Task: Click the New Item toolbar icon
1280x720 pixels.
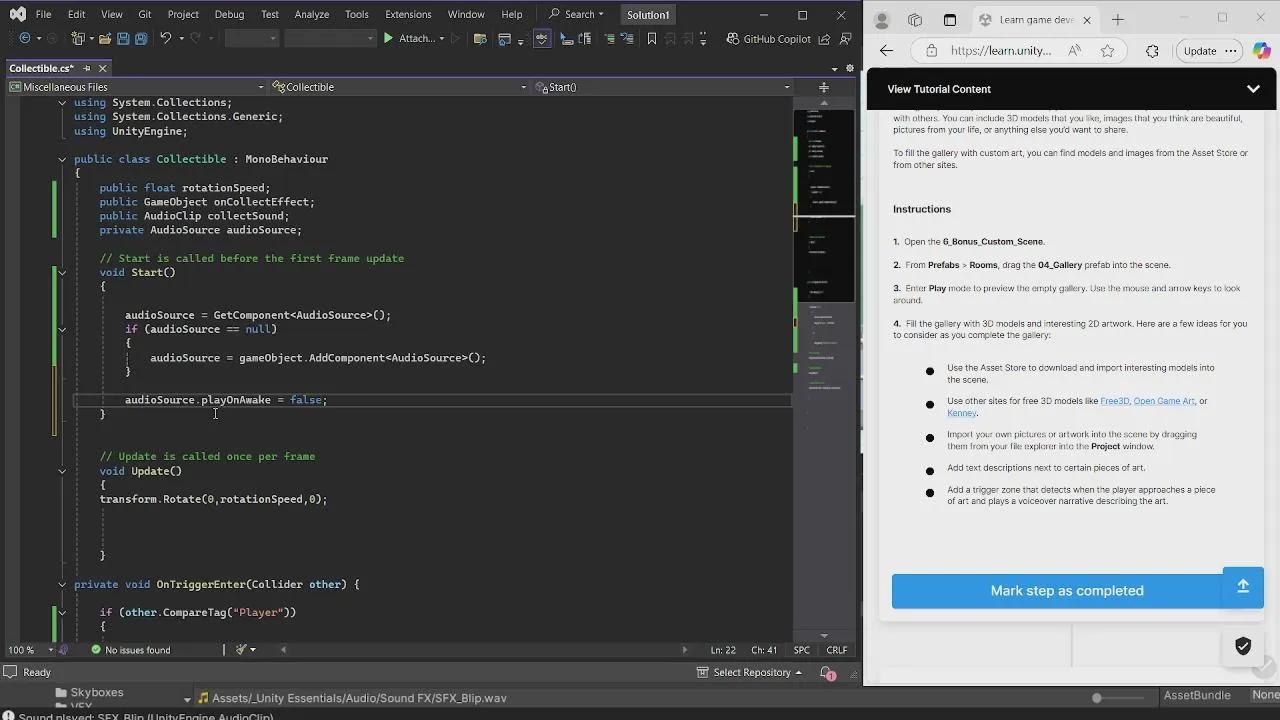Action: coord(78,38)
